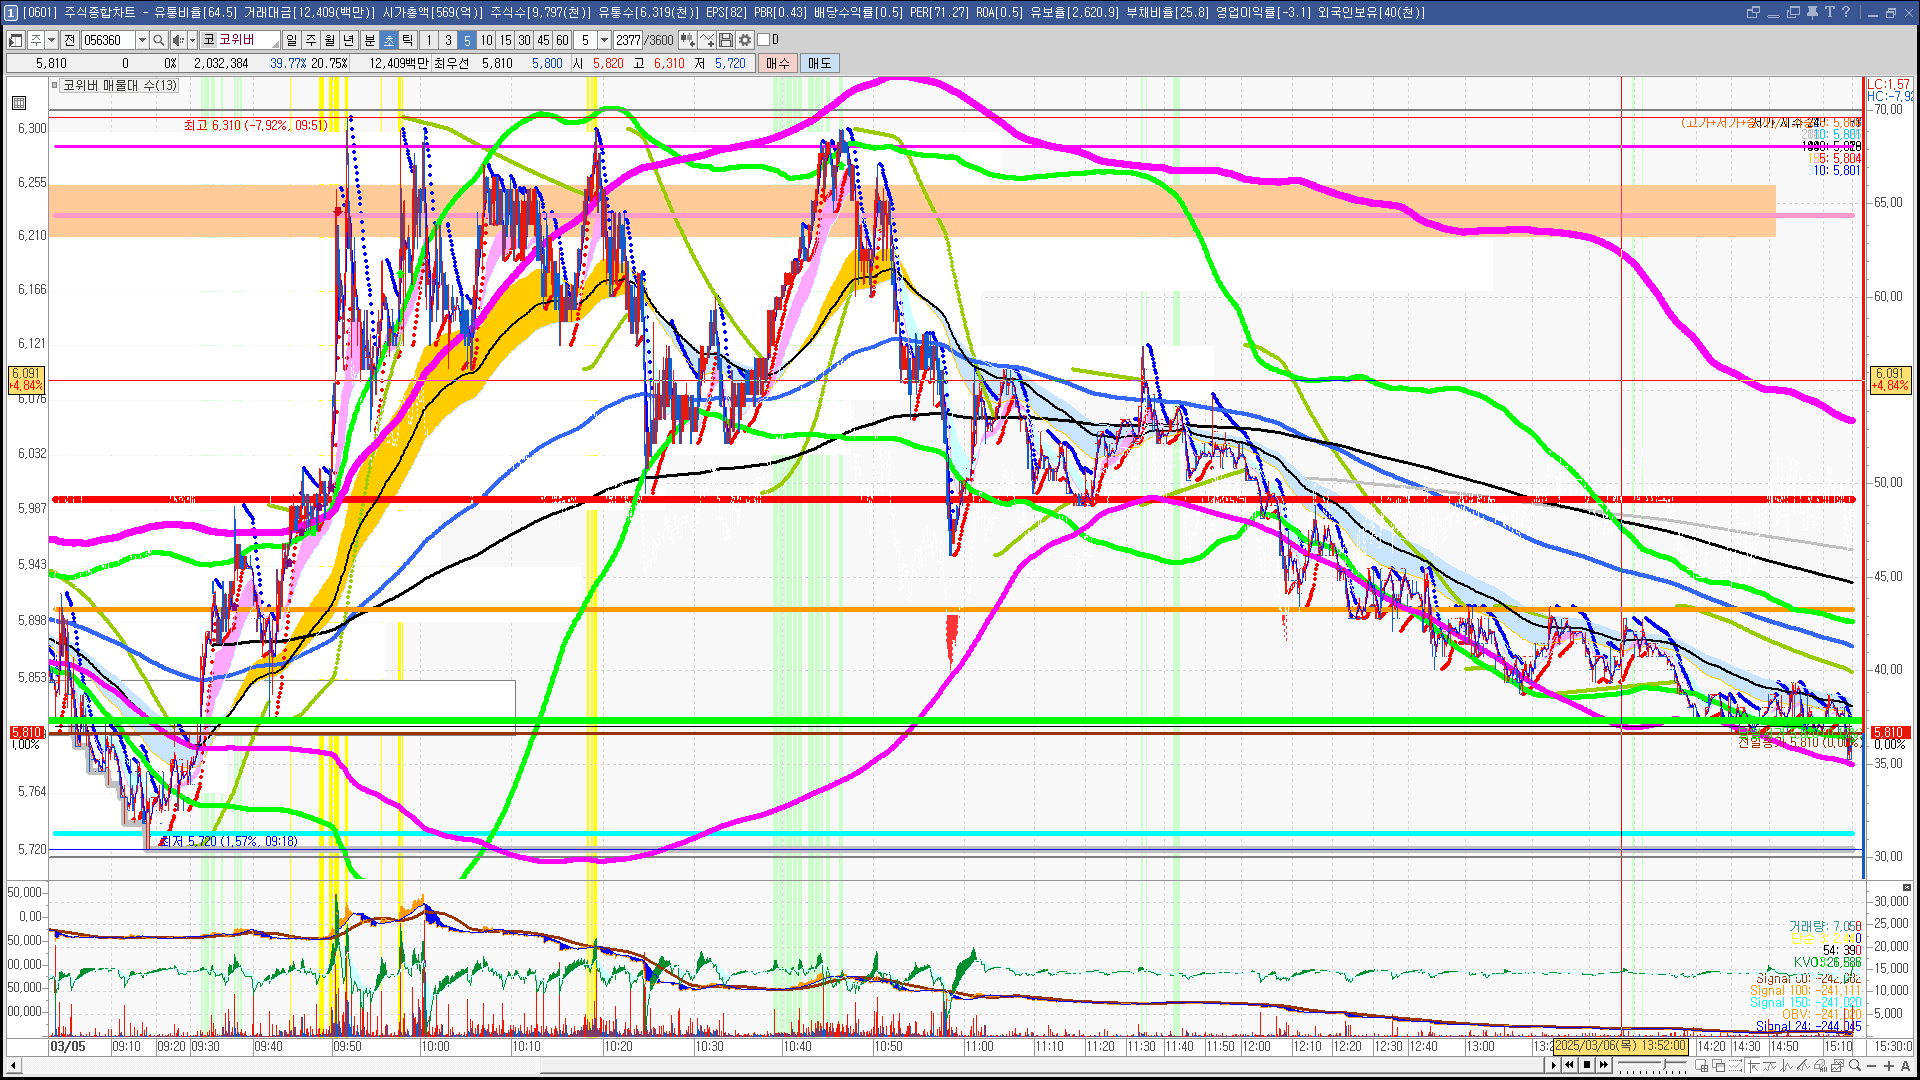Toggle the D checkbox in the toolbar
1920x1080 pixels.
point(764,40)
